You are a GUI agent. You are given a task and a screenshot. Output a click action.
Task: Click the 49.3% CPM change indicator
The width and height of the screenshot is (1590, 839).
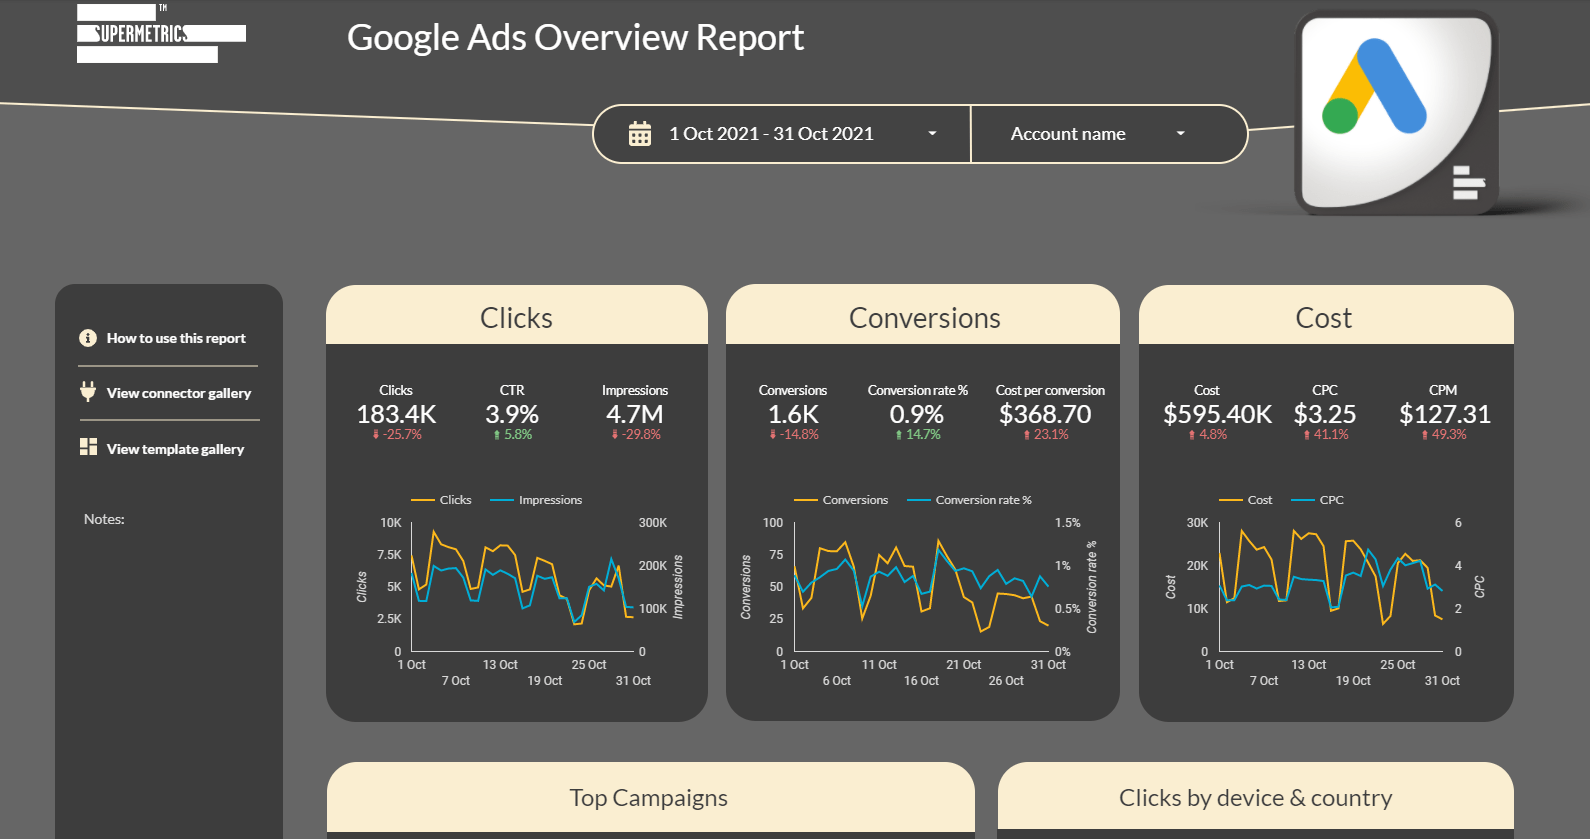pyautogui.click(x=1444, y=435)
